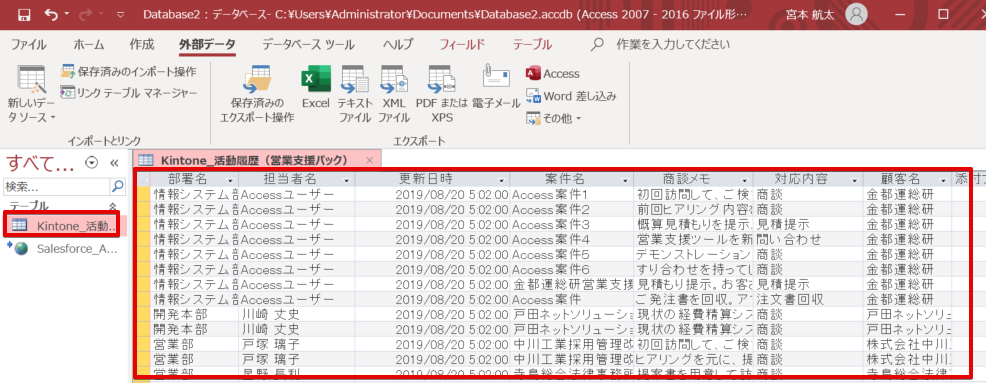Click the first 川崎 丈史 cell
This screenshot has width=986, height=383.
pyautogui.click(x=297, y=314)
